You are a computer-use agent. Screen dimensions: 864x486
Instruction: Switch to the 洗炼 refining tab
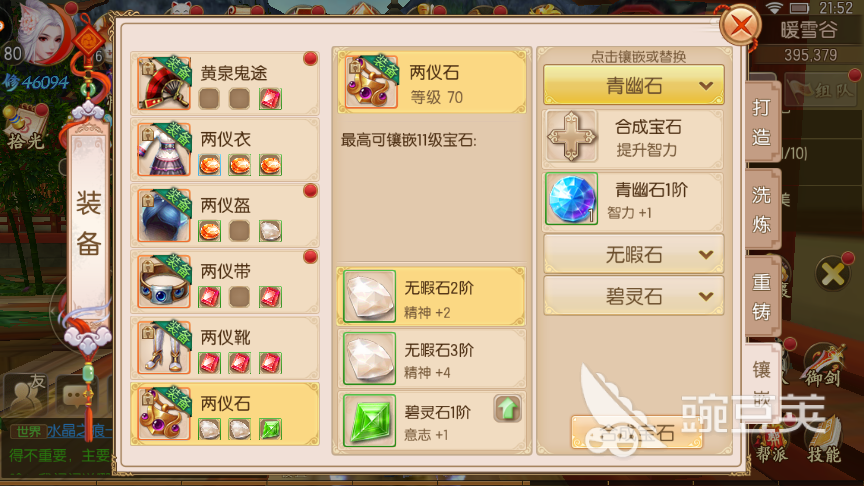point(762,209)
